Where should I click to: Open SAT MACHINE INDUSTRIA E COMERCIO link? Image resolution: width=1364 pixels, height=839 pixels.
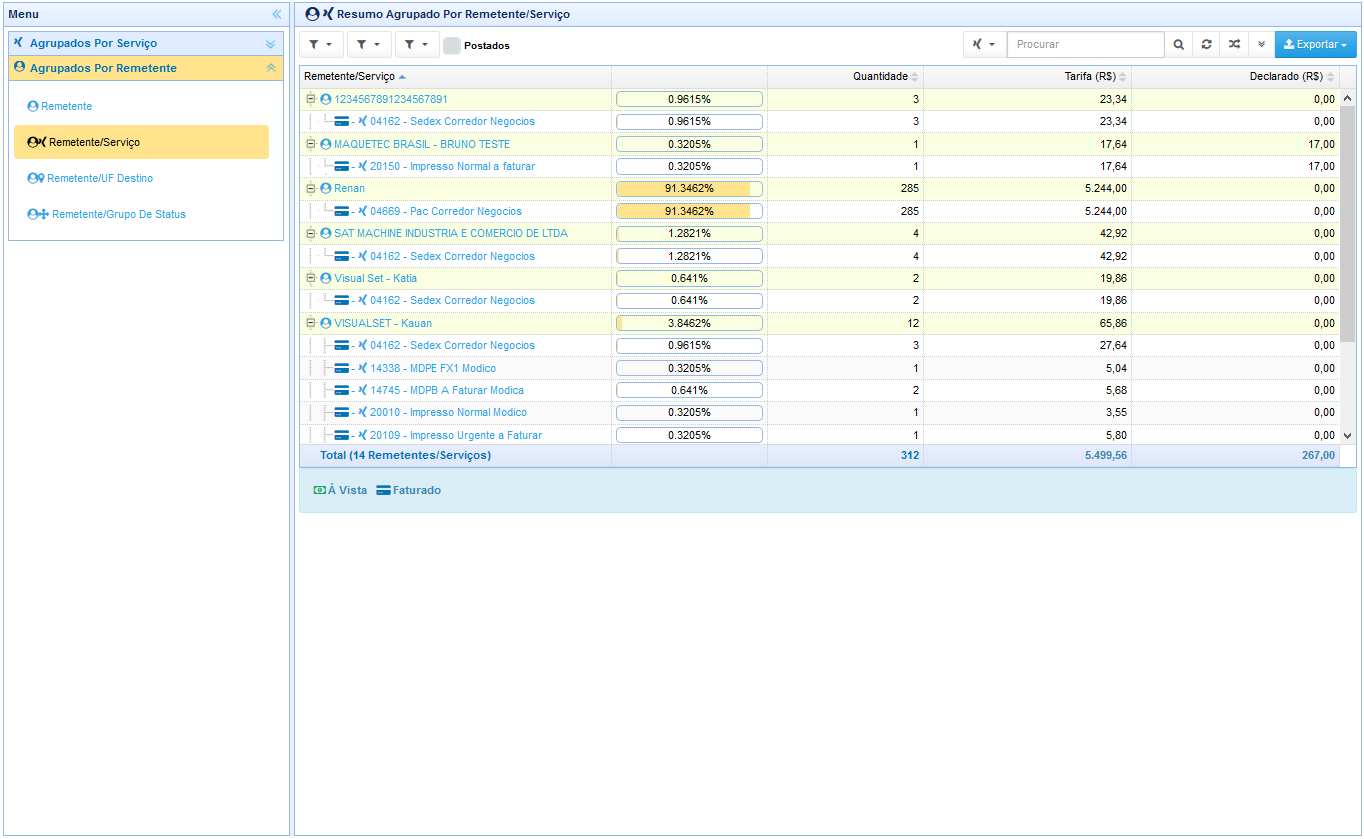[450, 233]
